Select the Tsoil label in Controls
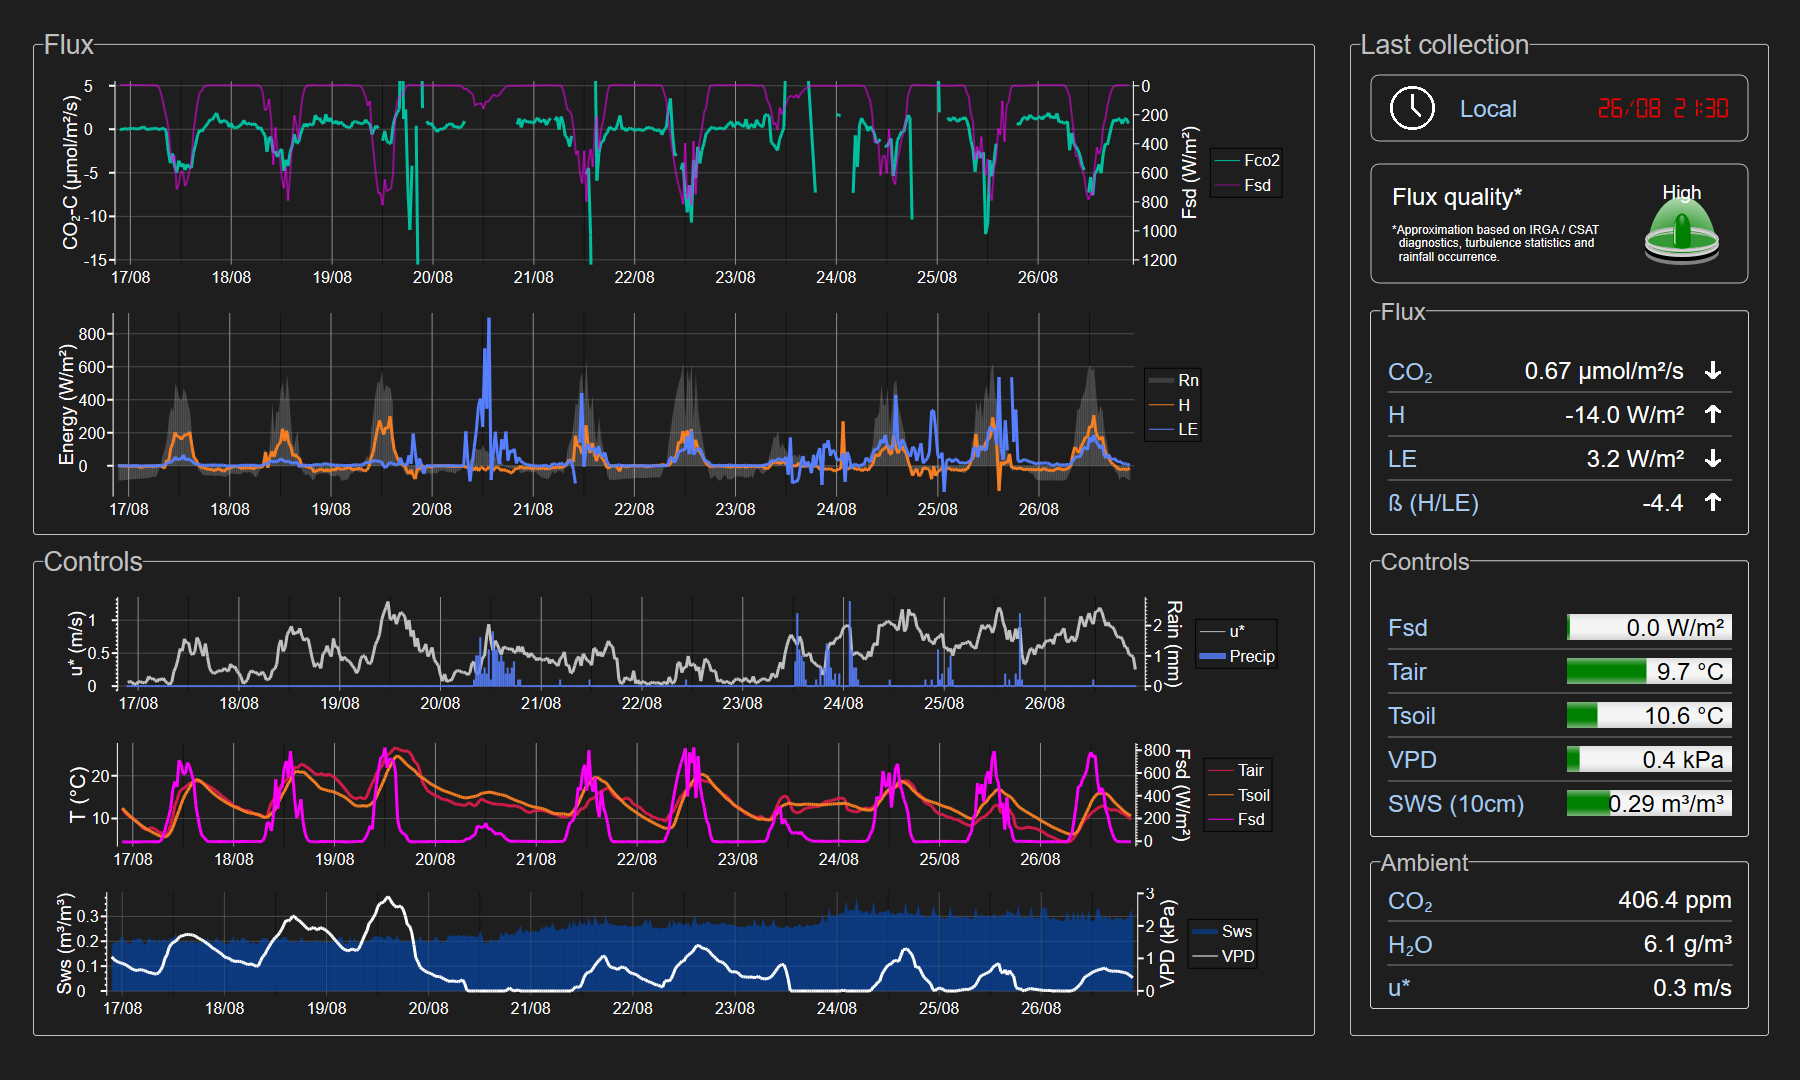 pyautogui.click(x=1411, y=716)
